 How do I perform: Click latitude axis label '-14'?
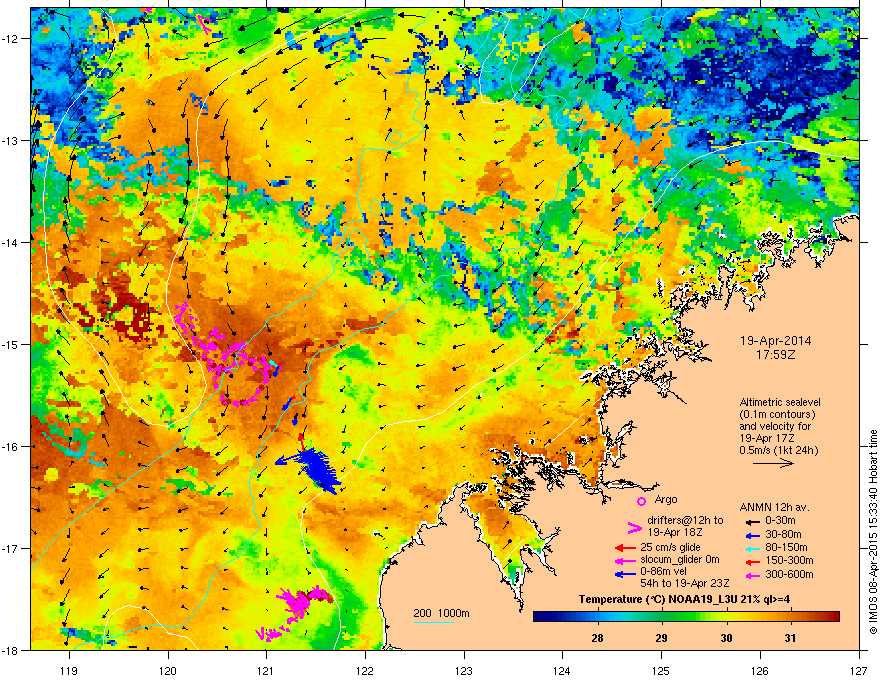click(x=11, y=243)
